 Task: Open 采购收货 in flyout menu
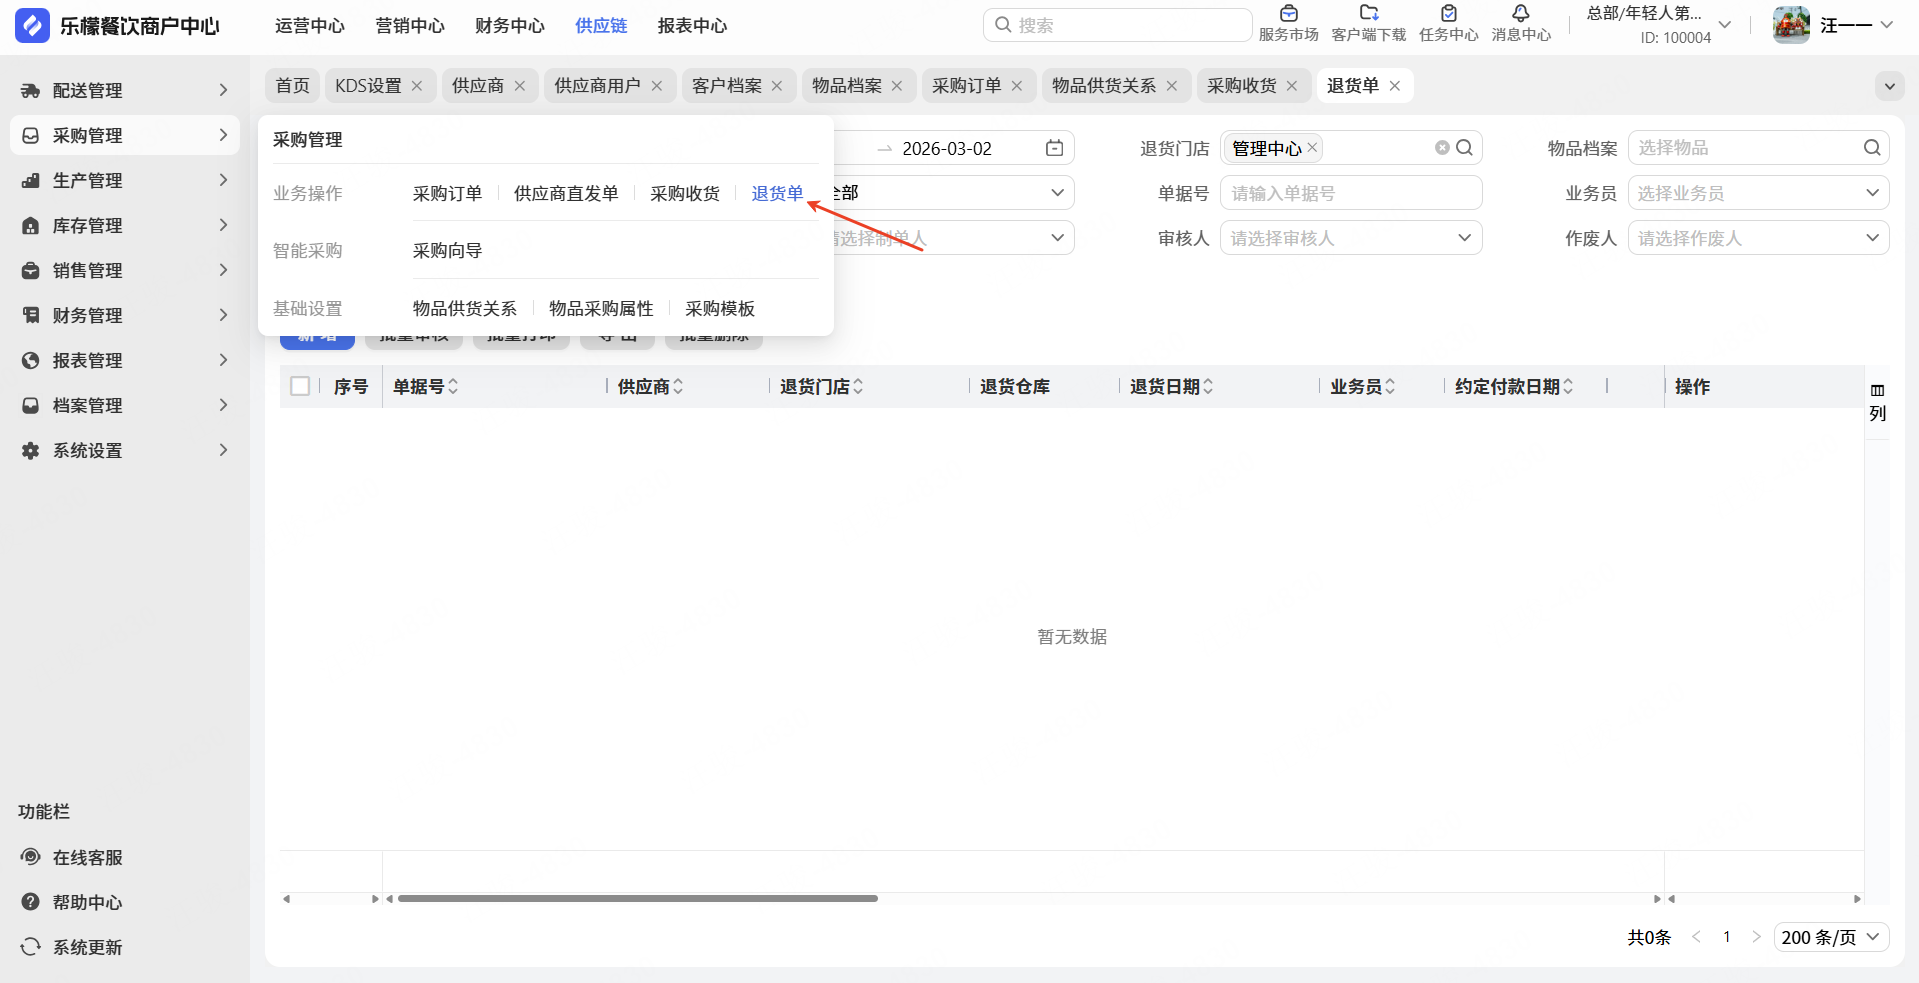point(685,194)
